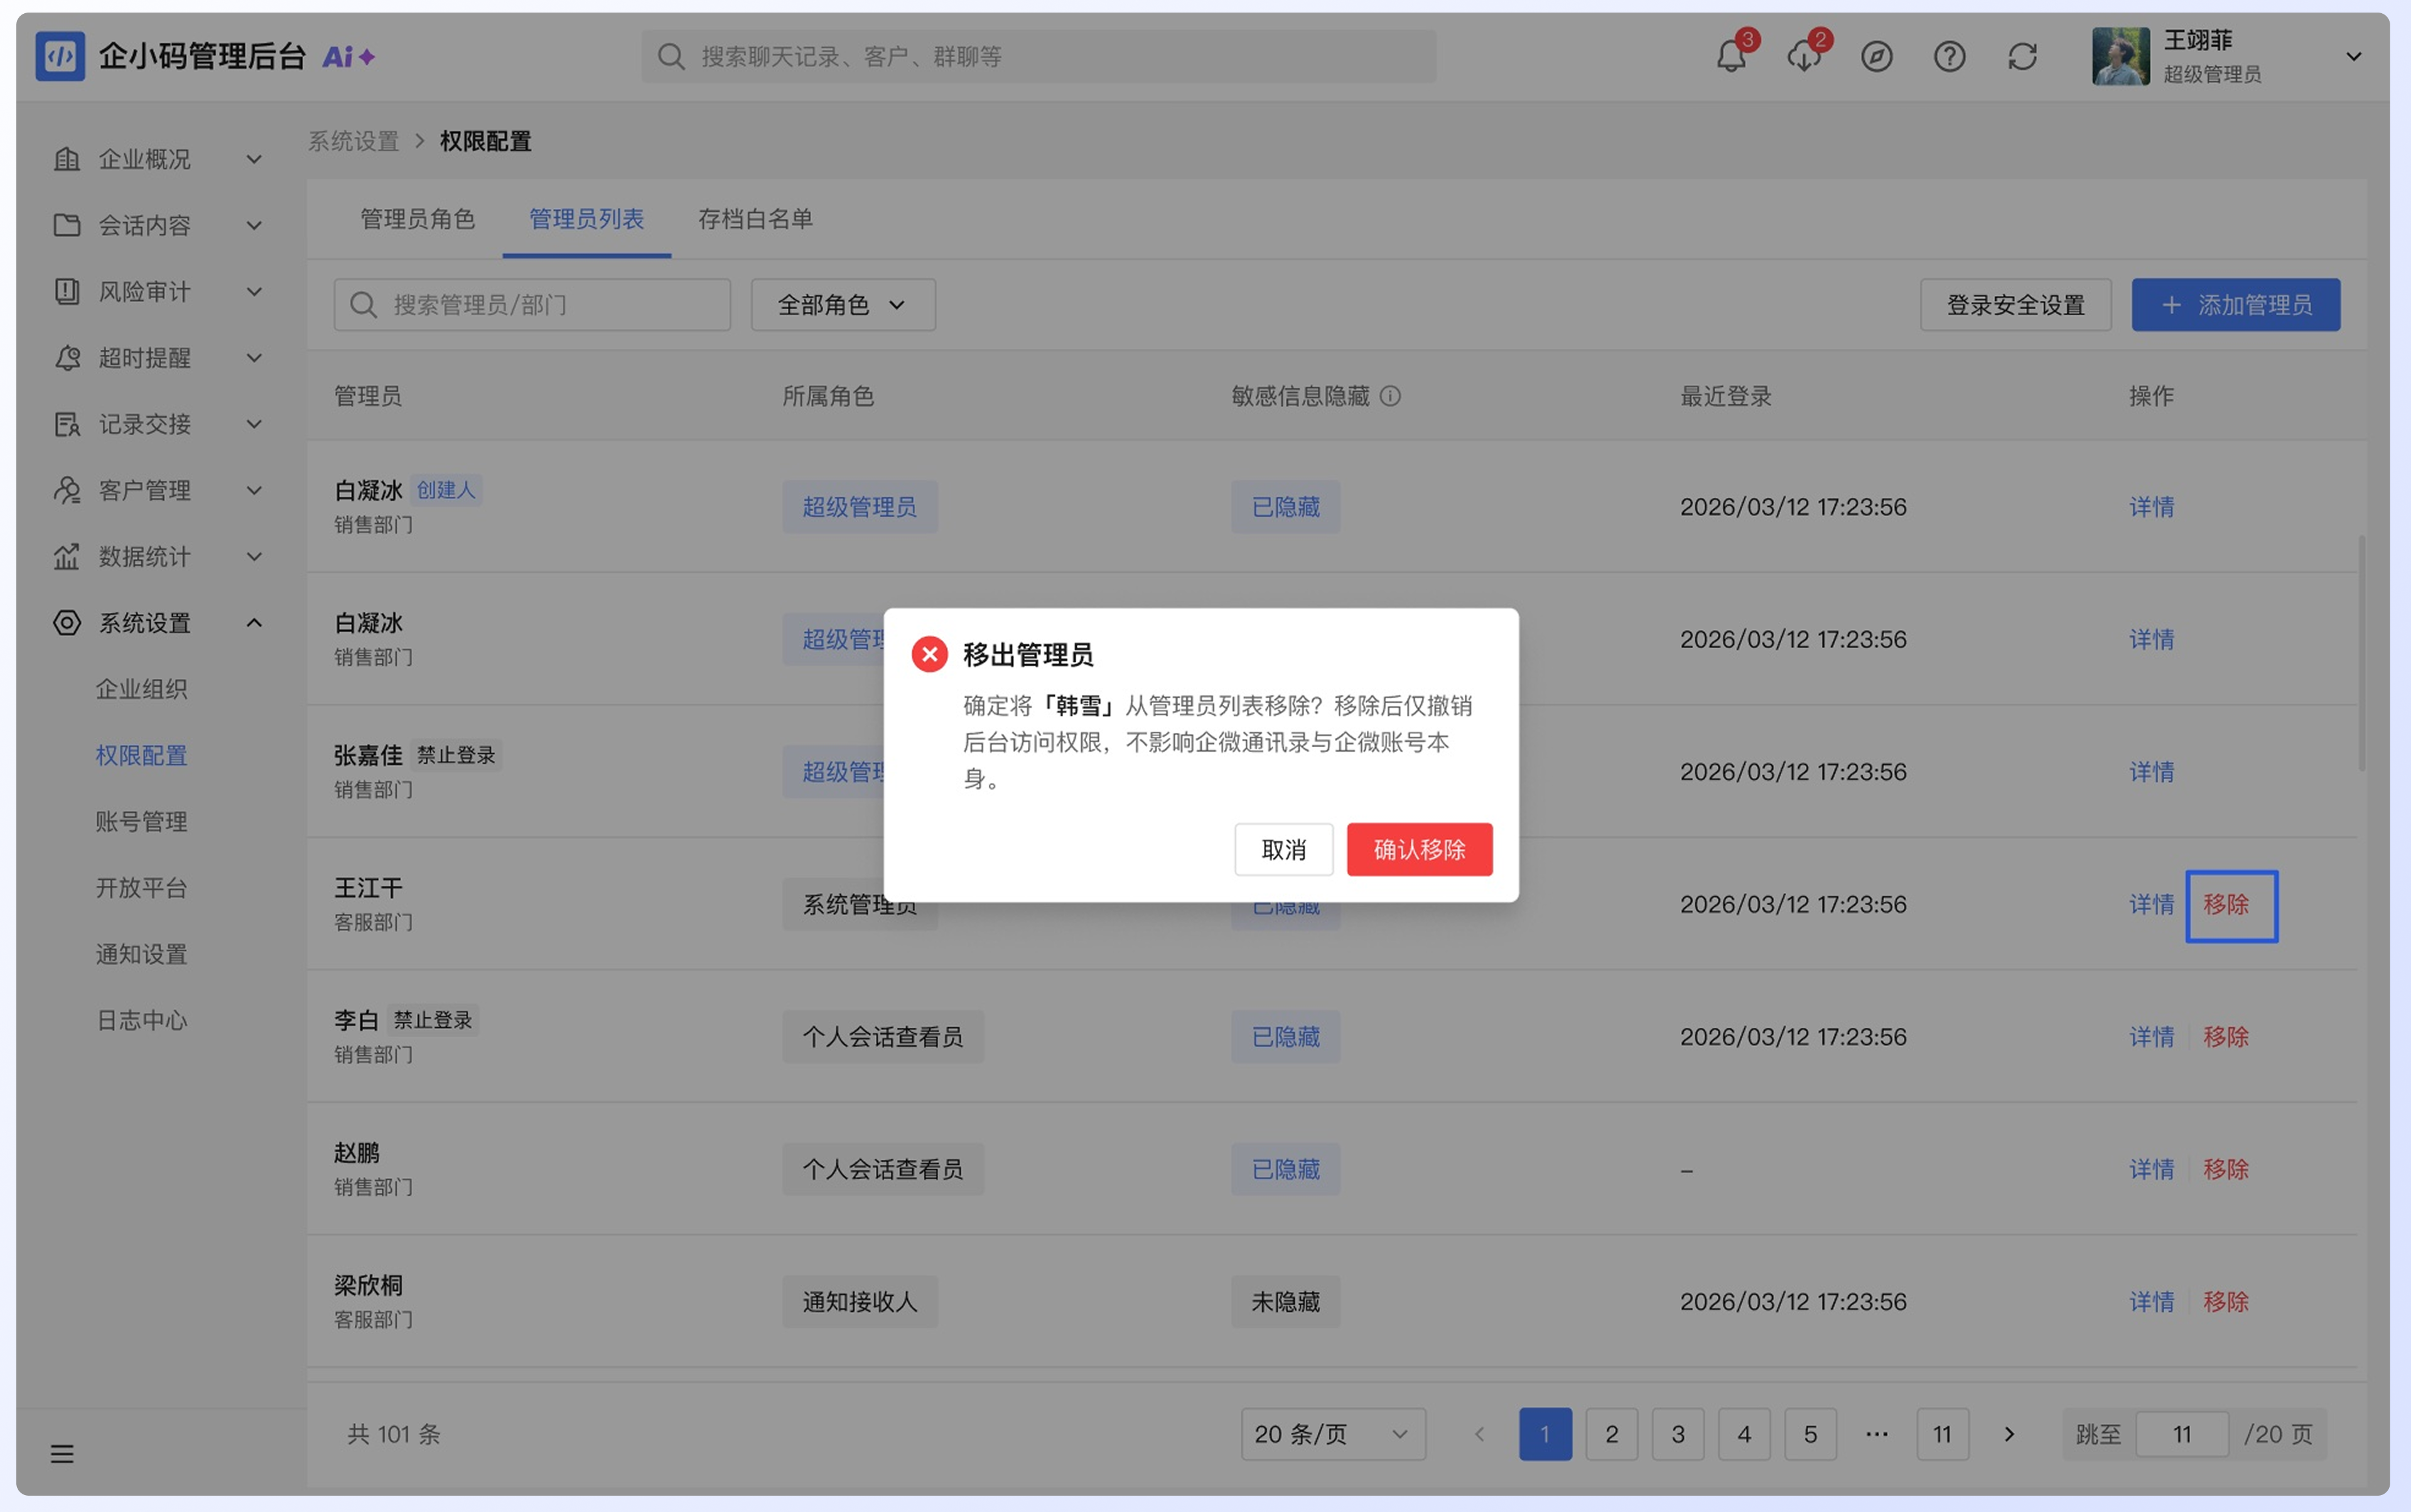Expand the 客户管理 menu chevron
Screen dimensions: 2411x1512
coord(254,490)
